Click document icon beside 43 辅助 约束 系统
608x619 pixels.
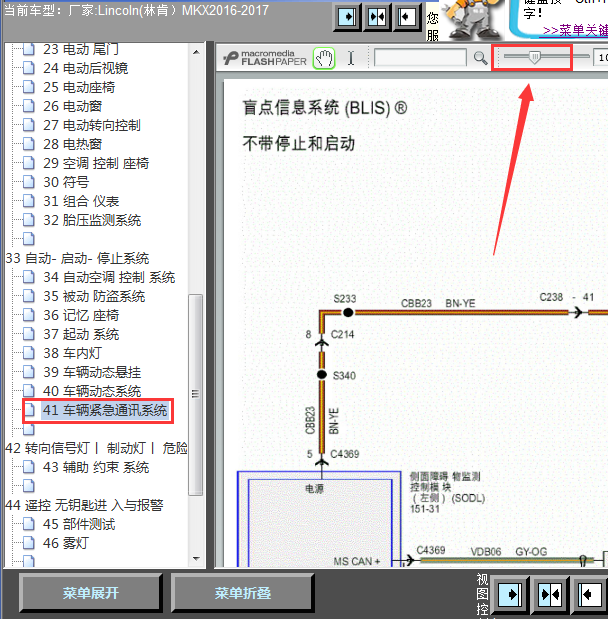(28, 467)
